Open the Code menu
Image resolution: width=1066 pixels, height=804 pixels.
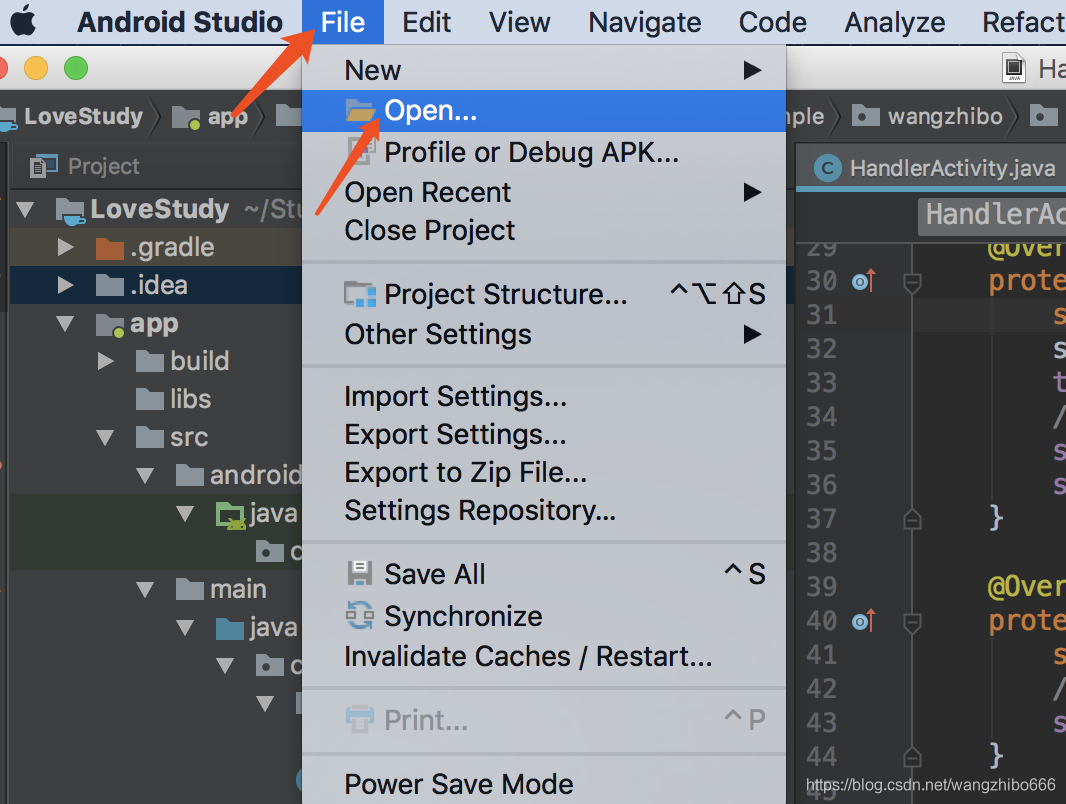[772, 22]
